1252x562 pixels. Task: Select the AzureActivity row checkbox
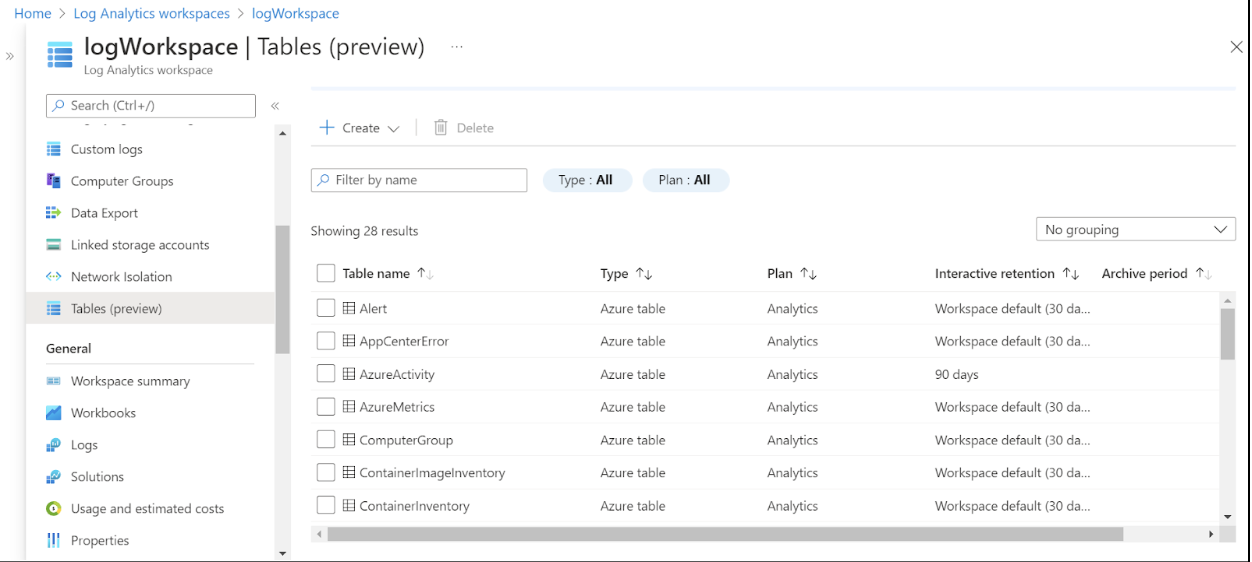pyautogui.click(x=325, y=374)
